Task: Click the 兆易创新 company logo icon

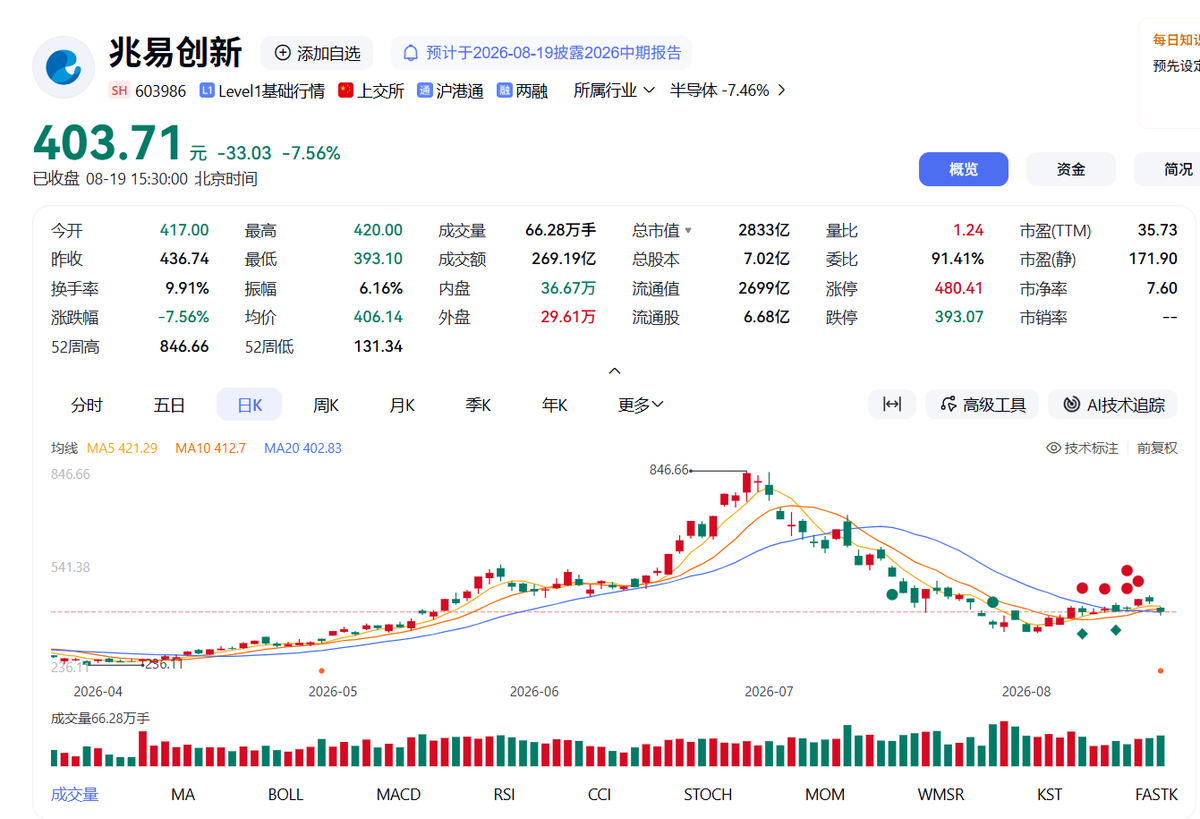Action: point(64,66)
